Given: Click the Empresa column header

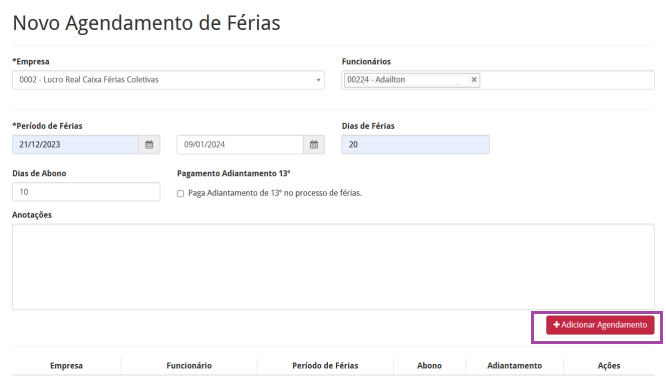Looking at the screenshot, I should tap(66, 365).
